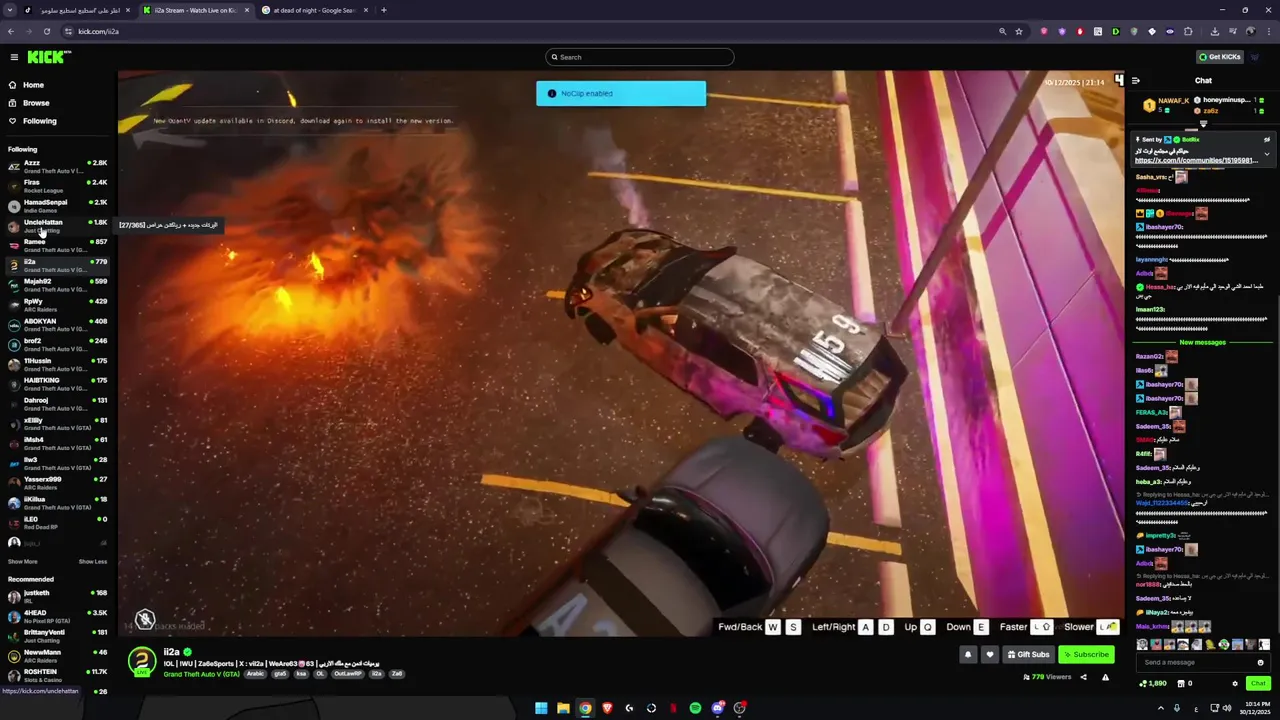This screenshot has height=720, width=1280.
Task: Click the heart follow button
Action: 990,654
